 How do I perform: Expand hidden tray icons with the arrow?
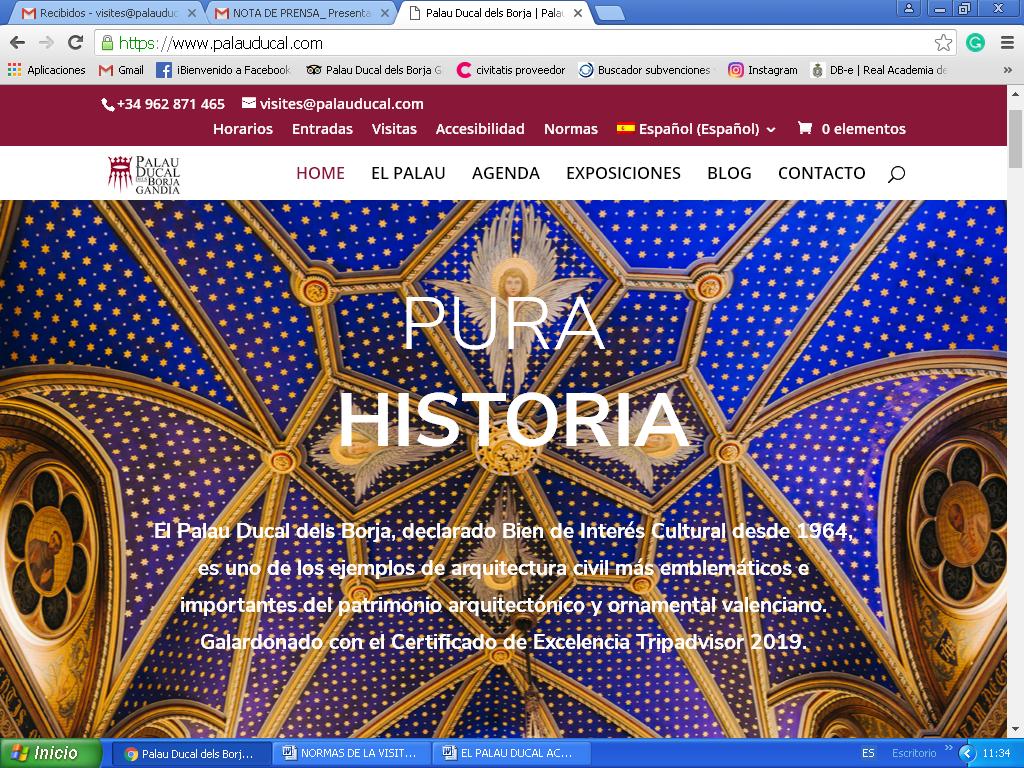point(967,754)
